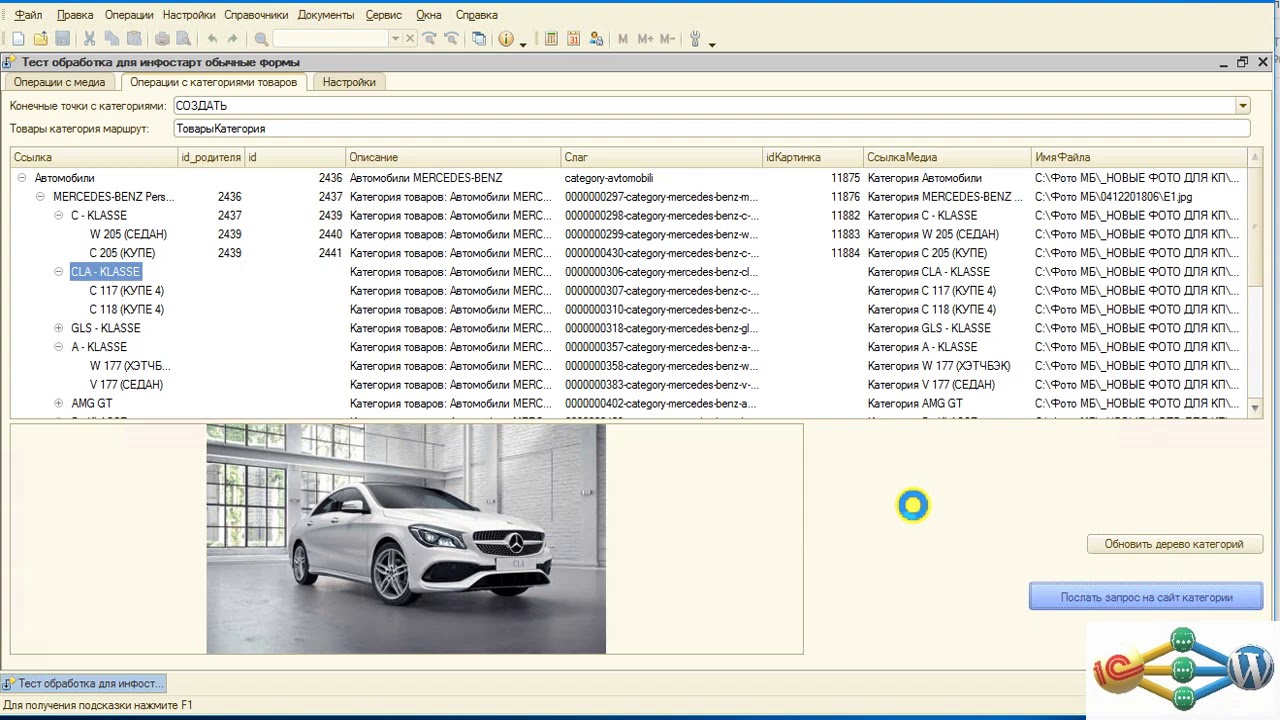Open the Окна menu
This screenshot has height=720, width=1280.
(x=429, y=15)
